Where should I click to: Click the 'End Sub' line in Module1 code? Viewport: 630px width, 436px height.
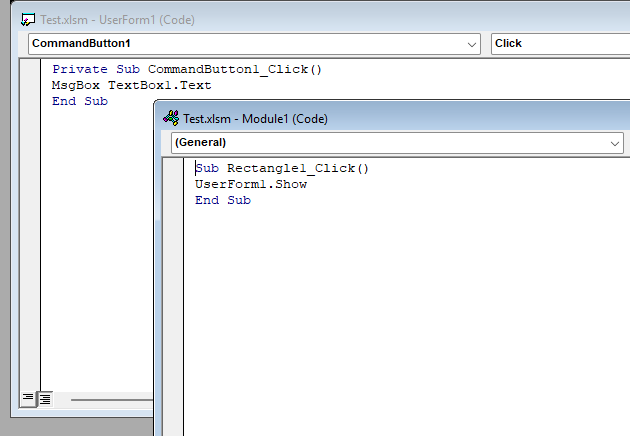pyautogui.click(x=223, y=200)
